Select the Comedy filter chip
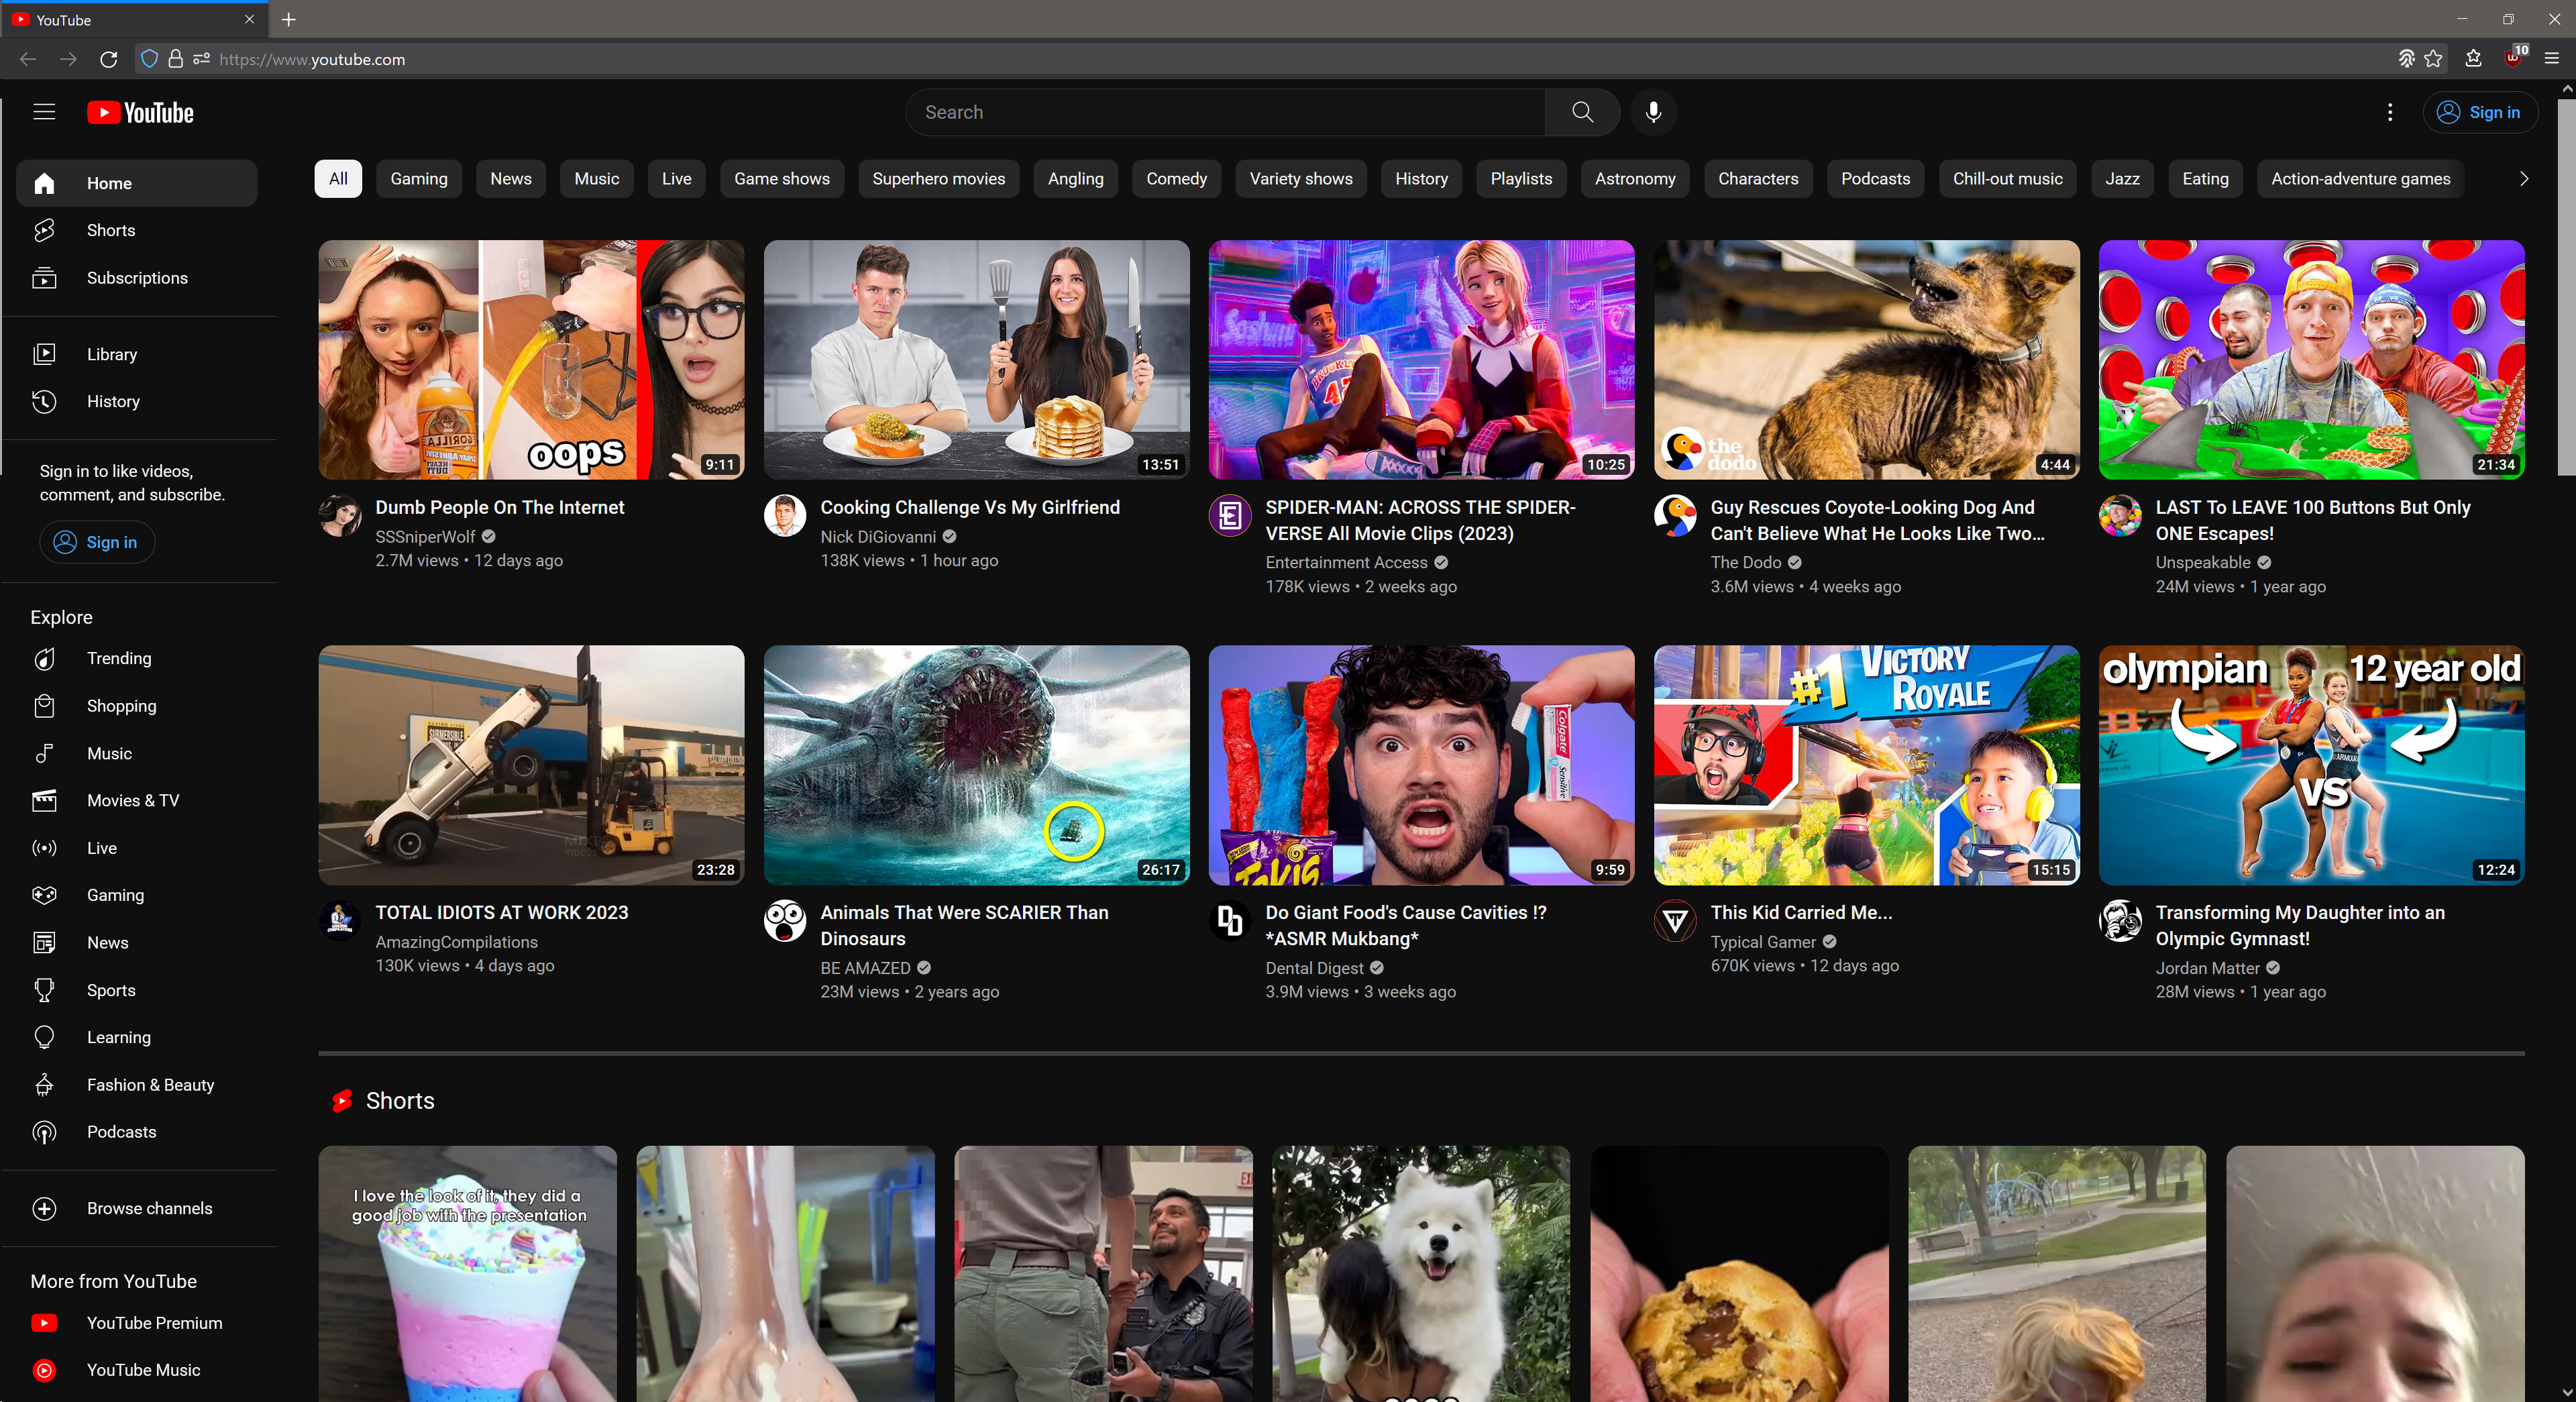The width and height of the screenshot is (2576, 1402). (1176, 179)
